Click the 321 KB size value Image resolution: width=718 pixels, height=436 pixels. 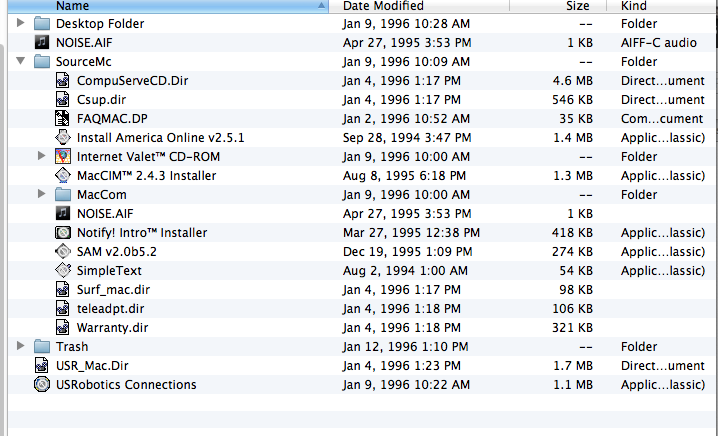click(572, 327)
